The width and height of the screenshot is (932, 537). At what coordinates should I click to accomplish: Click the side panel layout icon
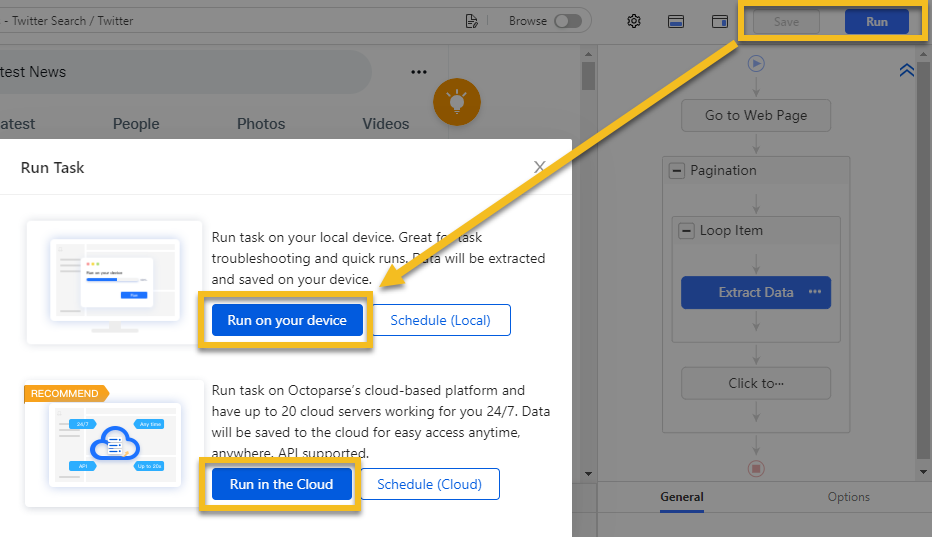coord(719,21)
